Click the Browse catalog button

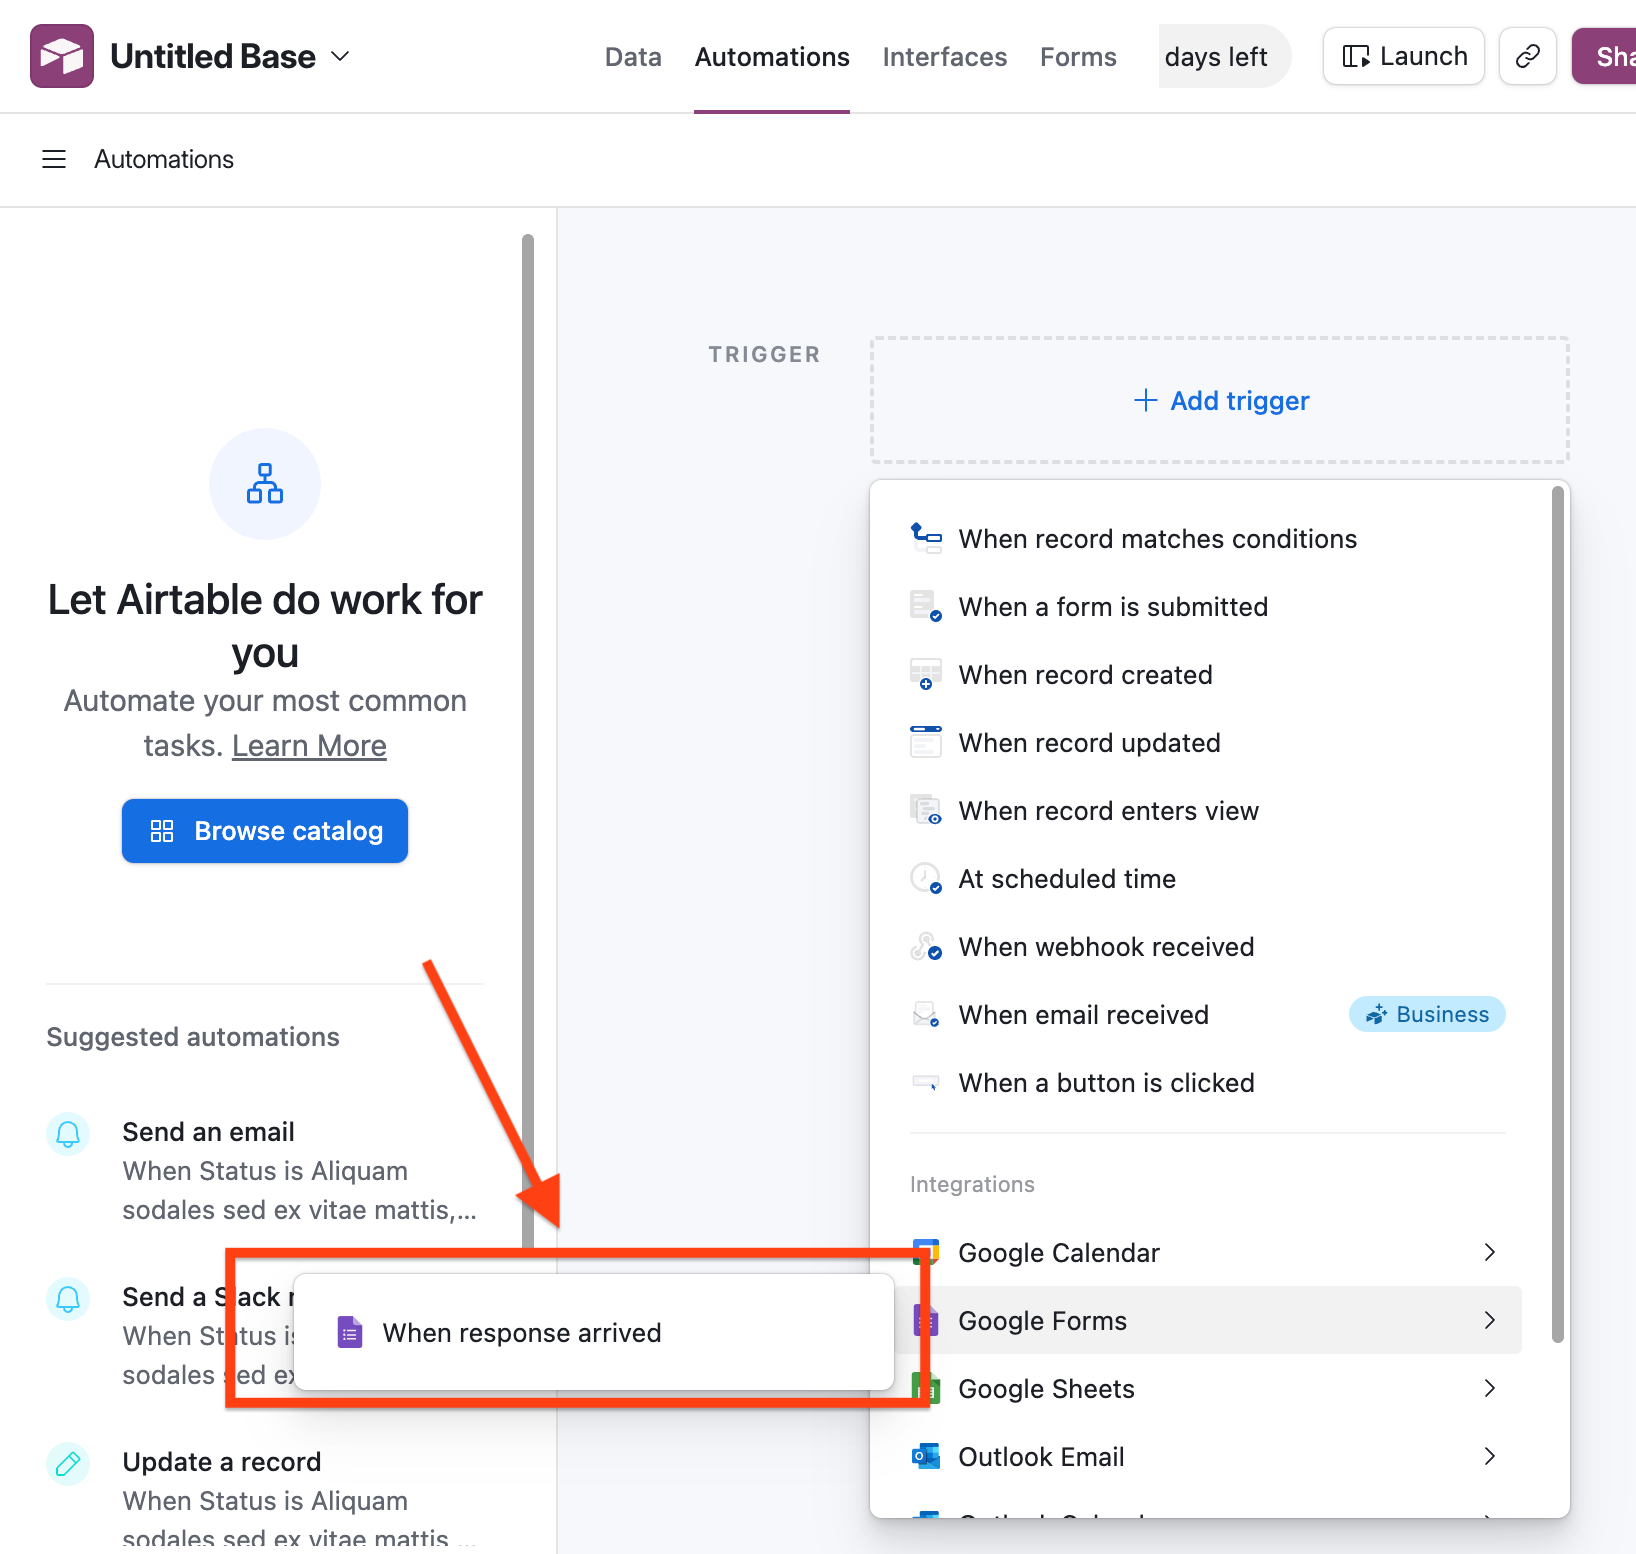pos(264,830)
